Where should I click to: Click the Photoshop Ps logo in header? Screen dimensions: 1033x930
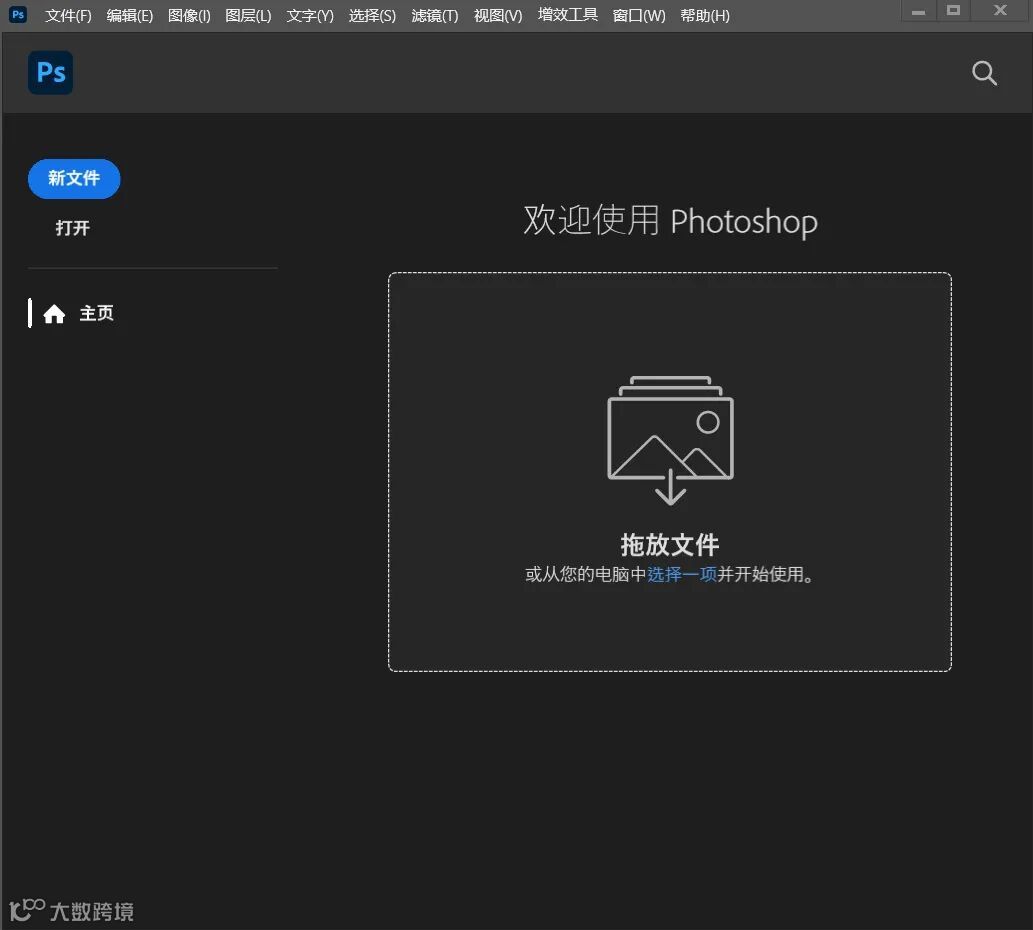click(51, 72)
